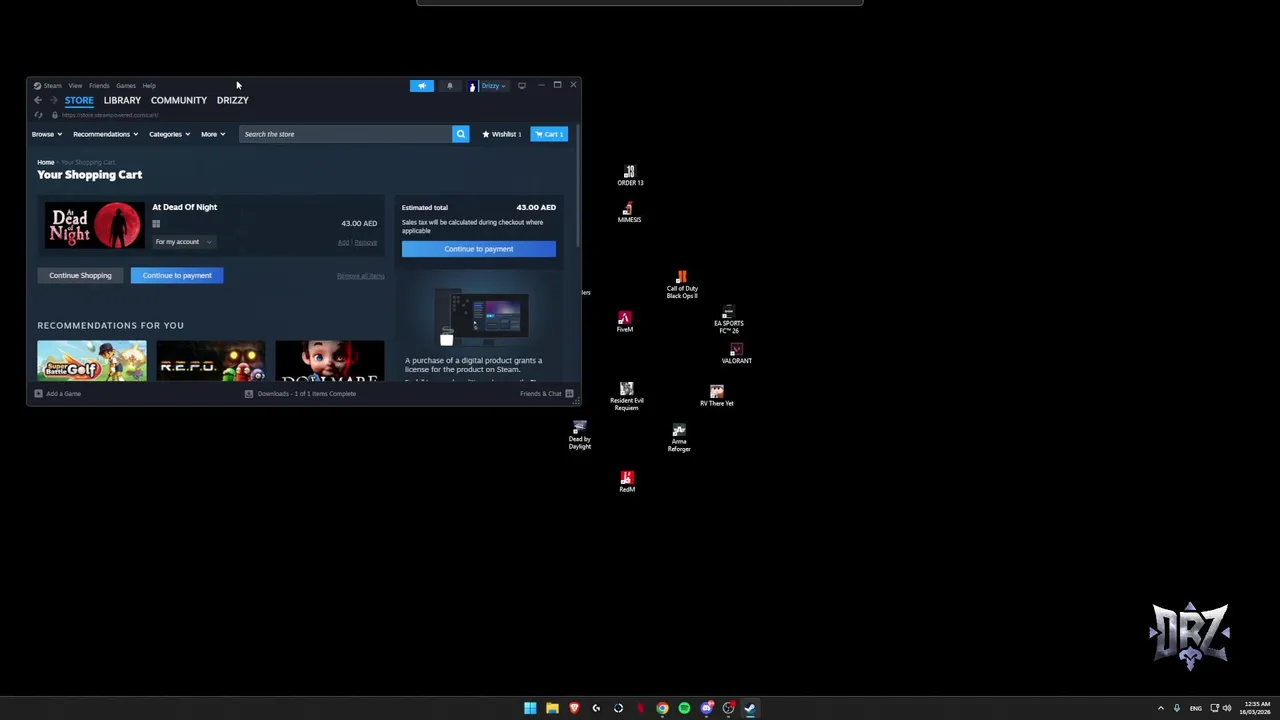
Task: Click Continue to payment under Estimated total
Action: tap(479, 249)
